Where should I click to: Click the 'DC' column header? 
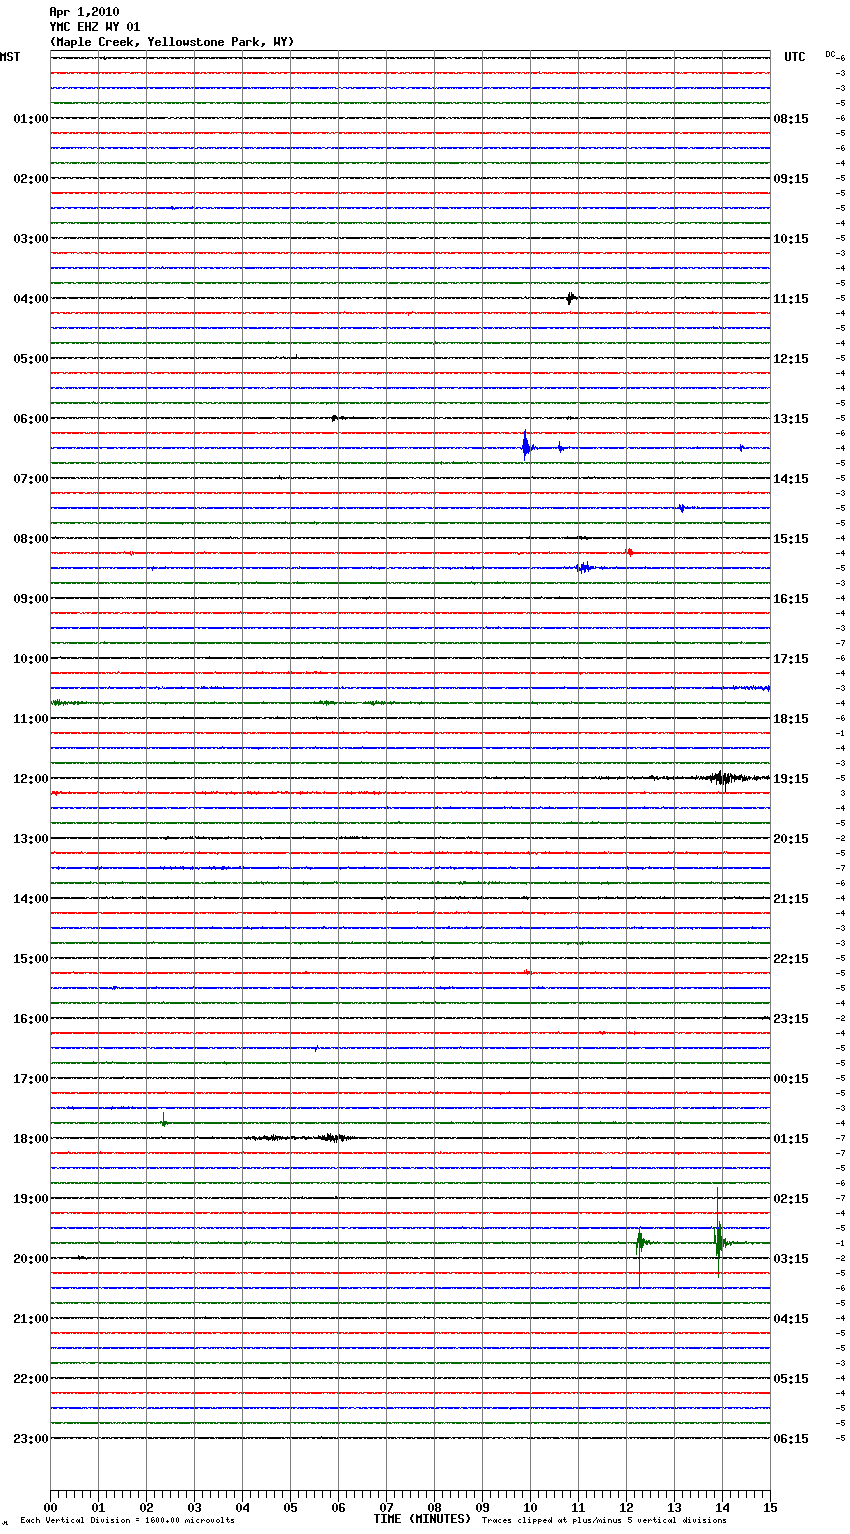pos(830,54)
